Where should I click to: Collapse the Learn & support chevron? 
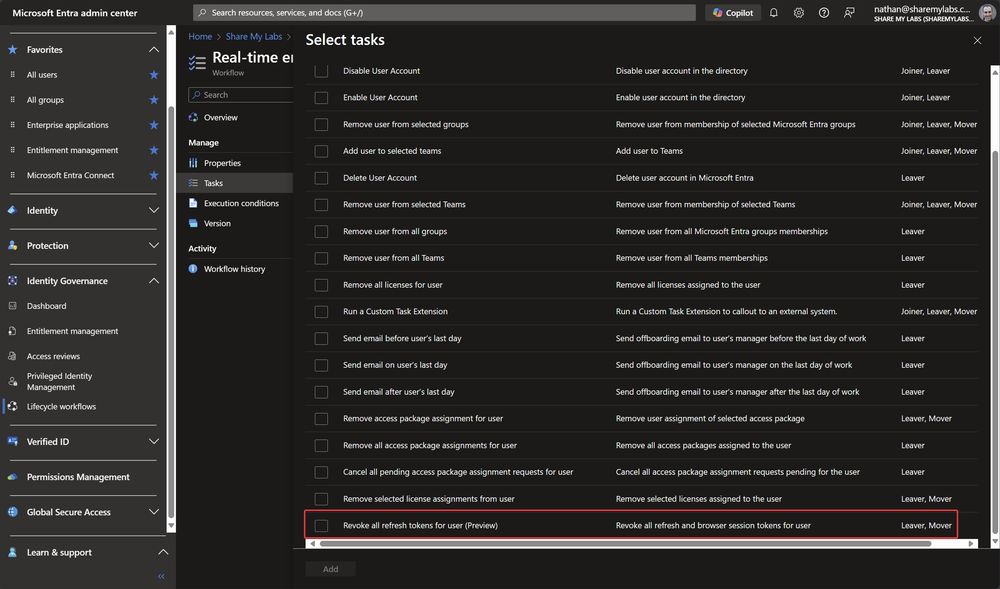point(163,553)
